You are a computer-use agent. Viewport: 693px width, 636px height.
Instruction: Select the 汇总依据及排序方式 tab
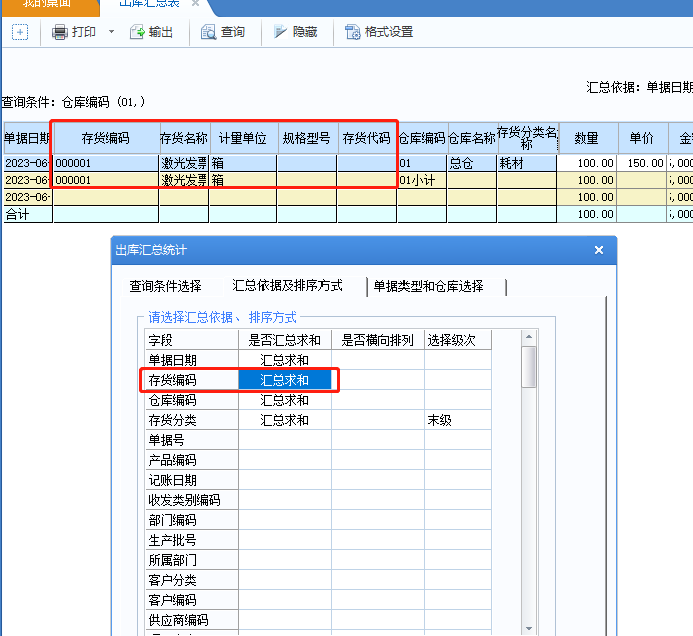[287, 286]
